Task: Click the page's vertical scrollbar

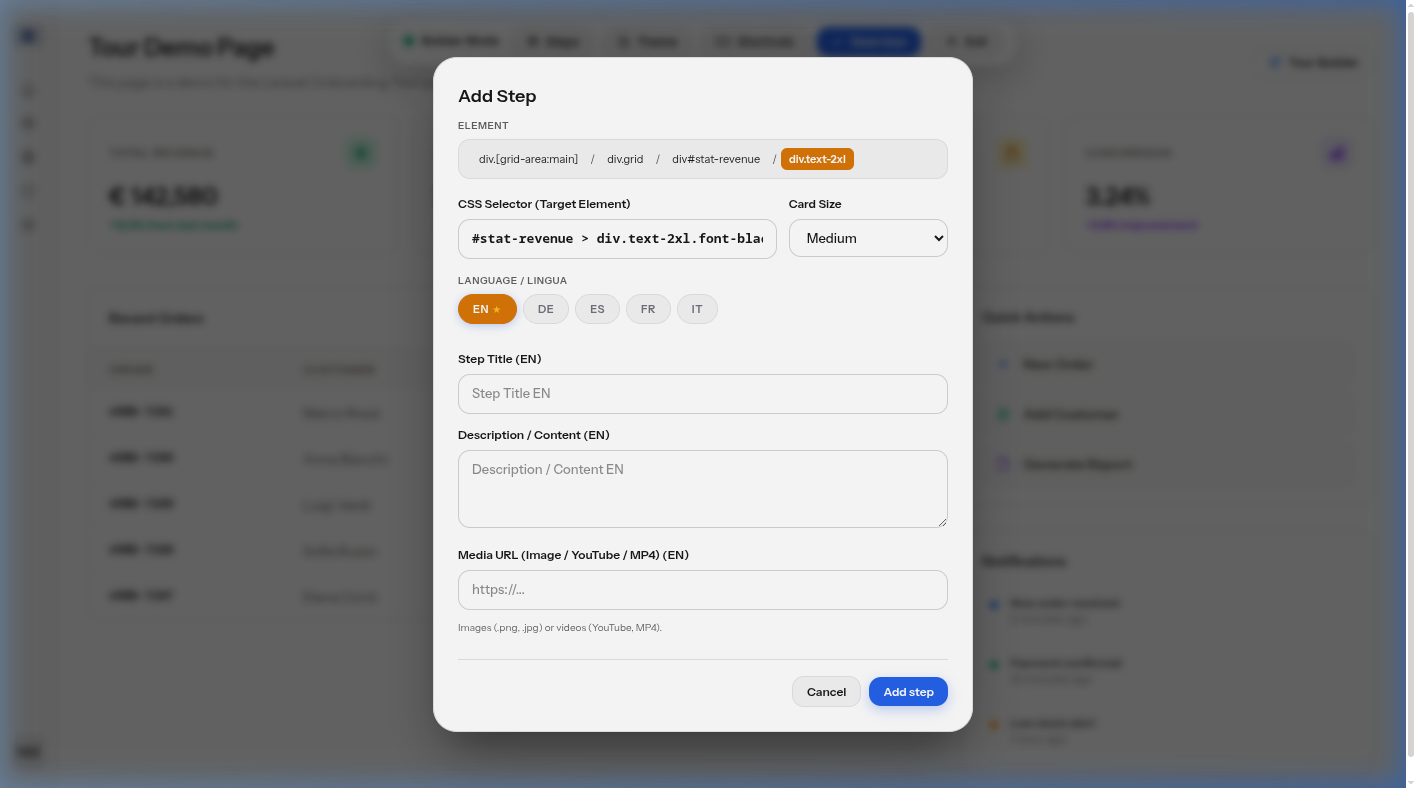Action: click(1409, 394)
